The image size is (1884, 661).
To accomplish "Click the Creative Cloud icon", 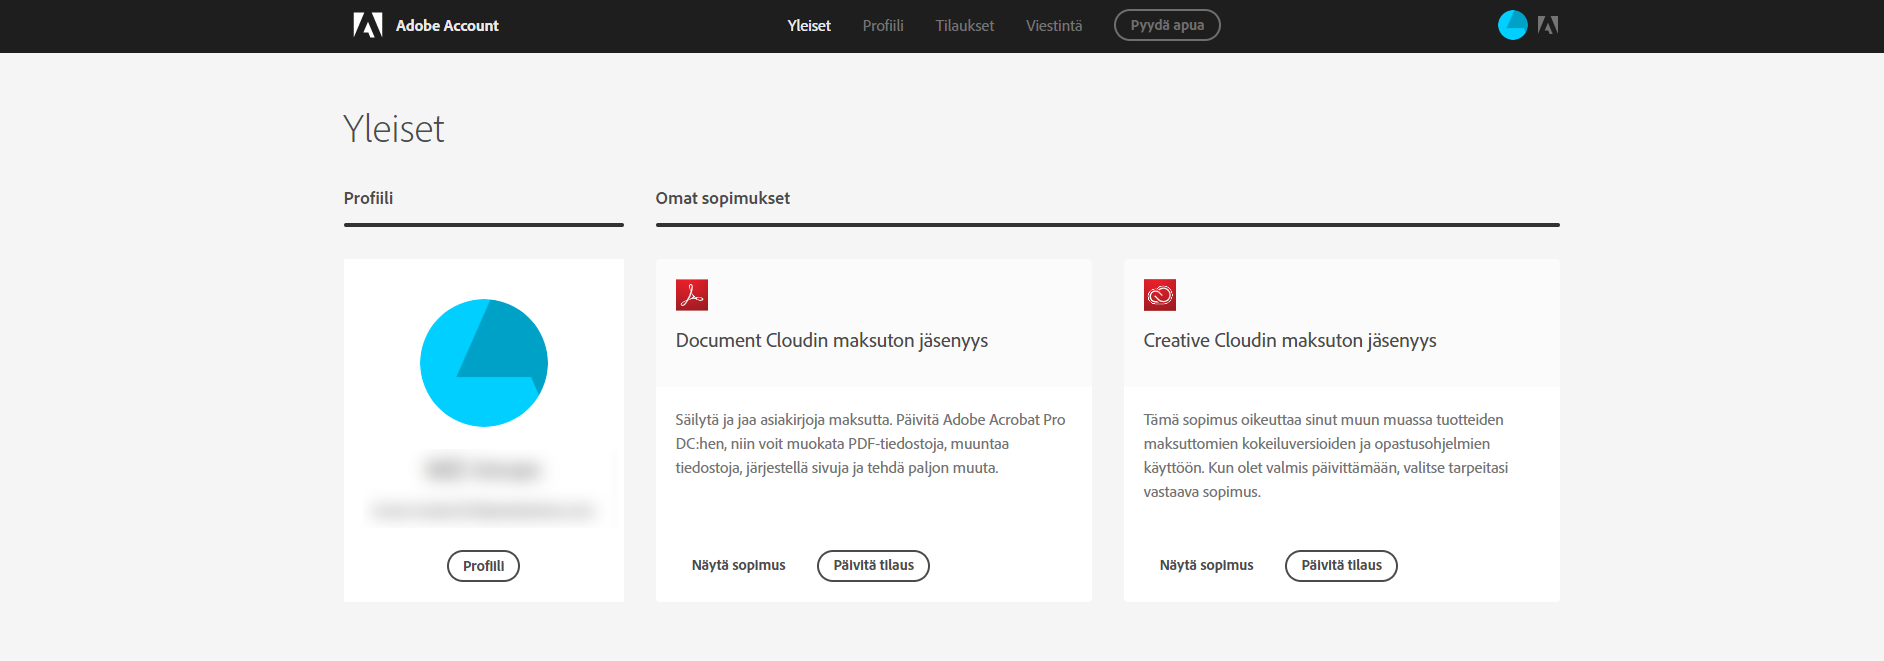I will pyautogui.click(x=1160, y=295).
